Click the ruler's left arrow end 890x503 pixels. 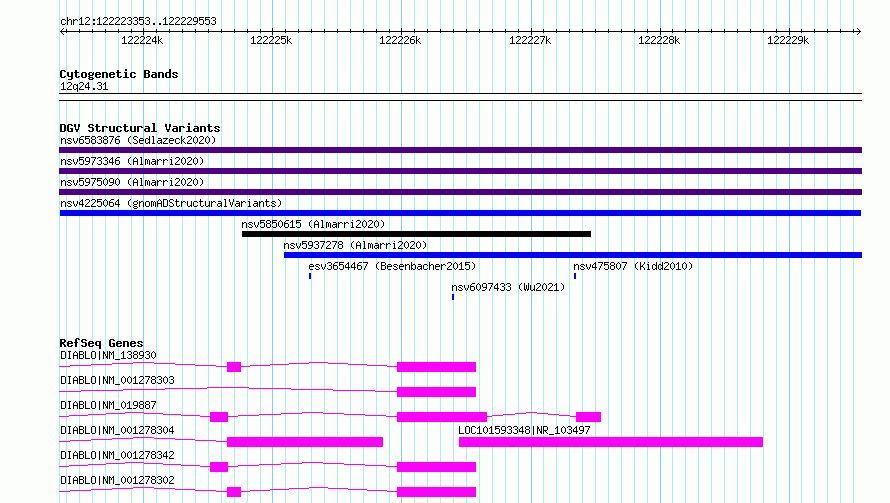(x=63, y=31)
